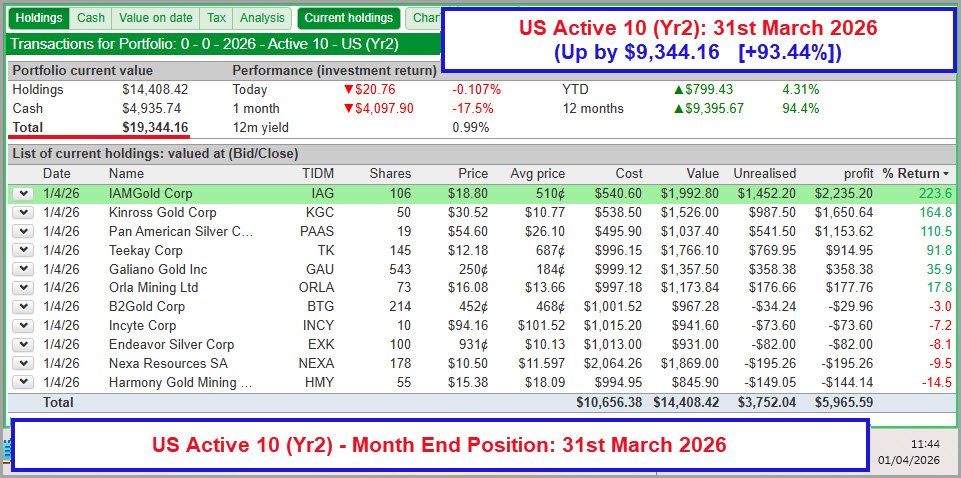Image resolution: width=961 pixels, height=478 pixels.
Task: Select the Harmony Gold Mining row
Action: click(180, 383)
